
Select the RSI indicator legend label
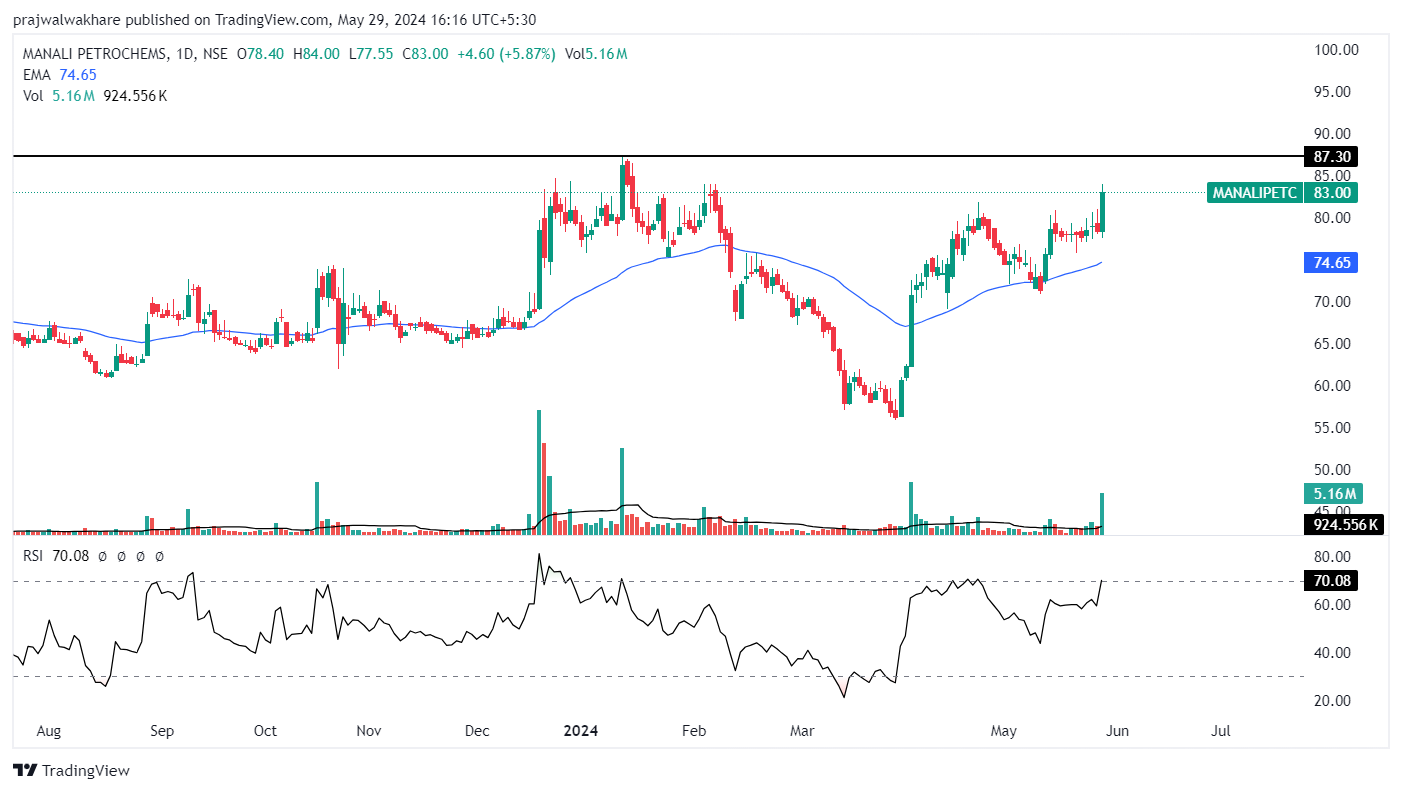tap(35, 556)
